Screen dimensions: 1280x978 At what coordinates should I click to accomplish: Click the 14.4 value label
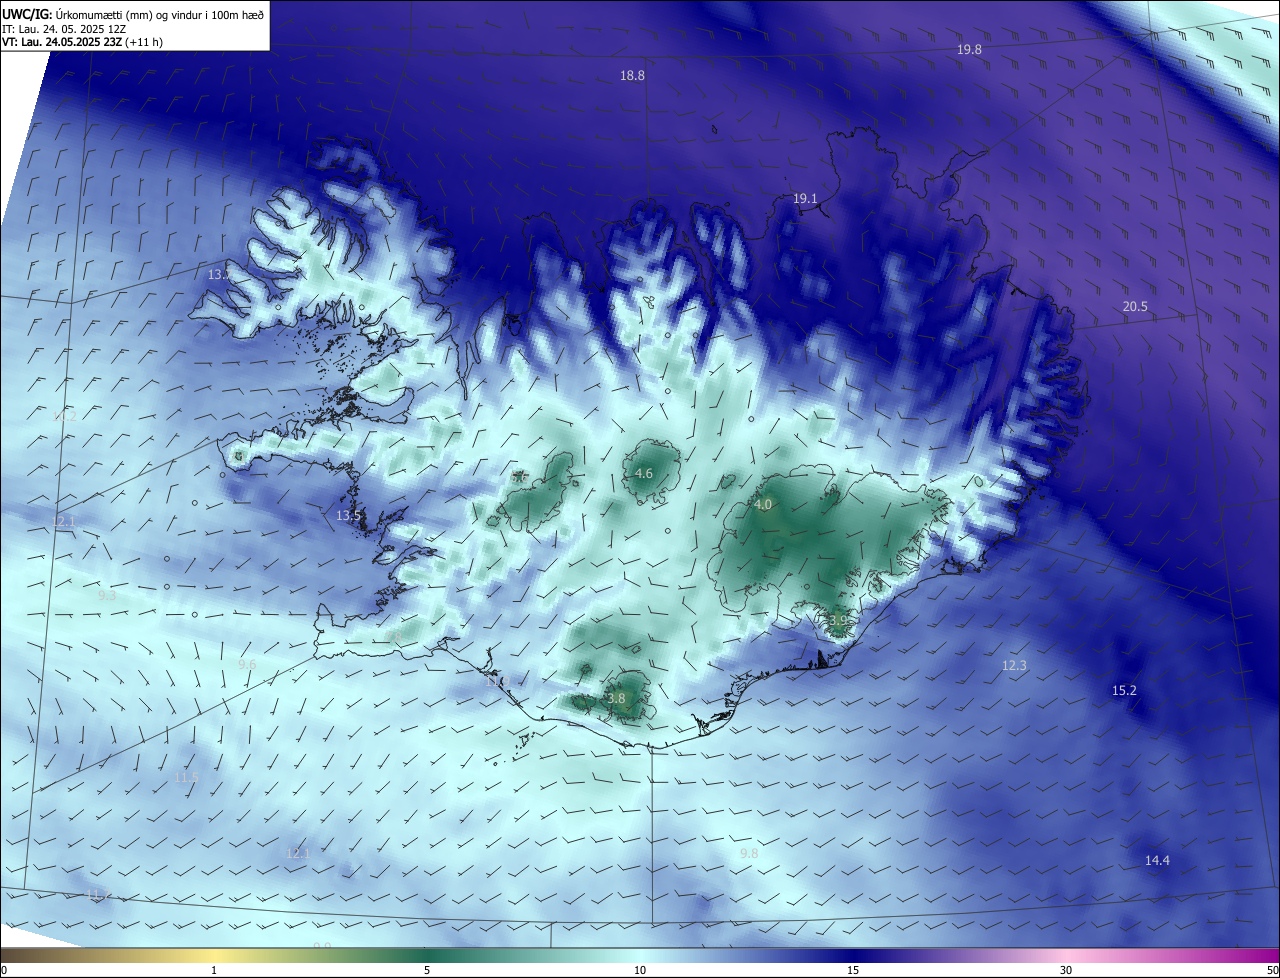1157,861
